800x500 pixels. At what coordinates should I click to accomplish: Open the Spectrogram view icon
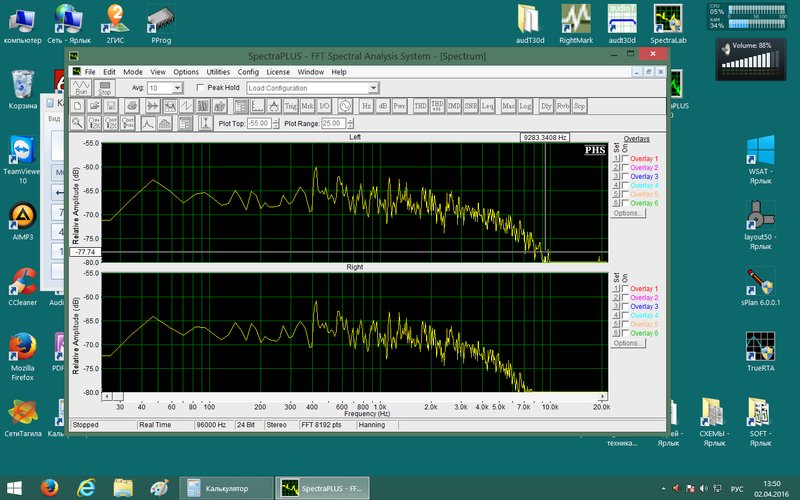[203, 106]
